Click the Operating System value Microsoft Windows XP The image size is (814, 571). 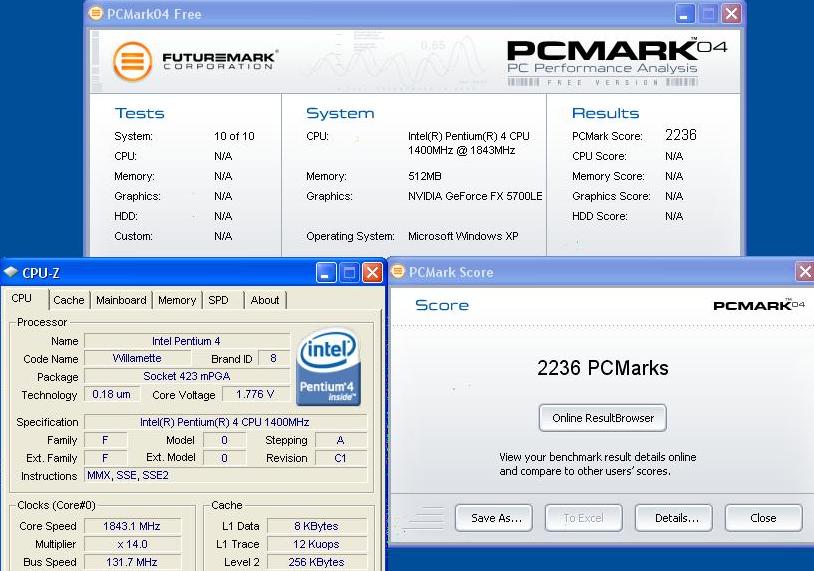463,236
